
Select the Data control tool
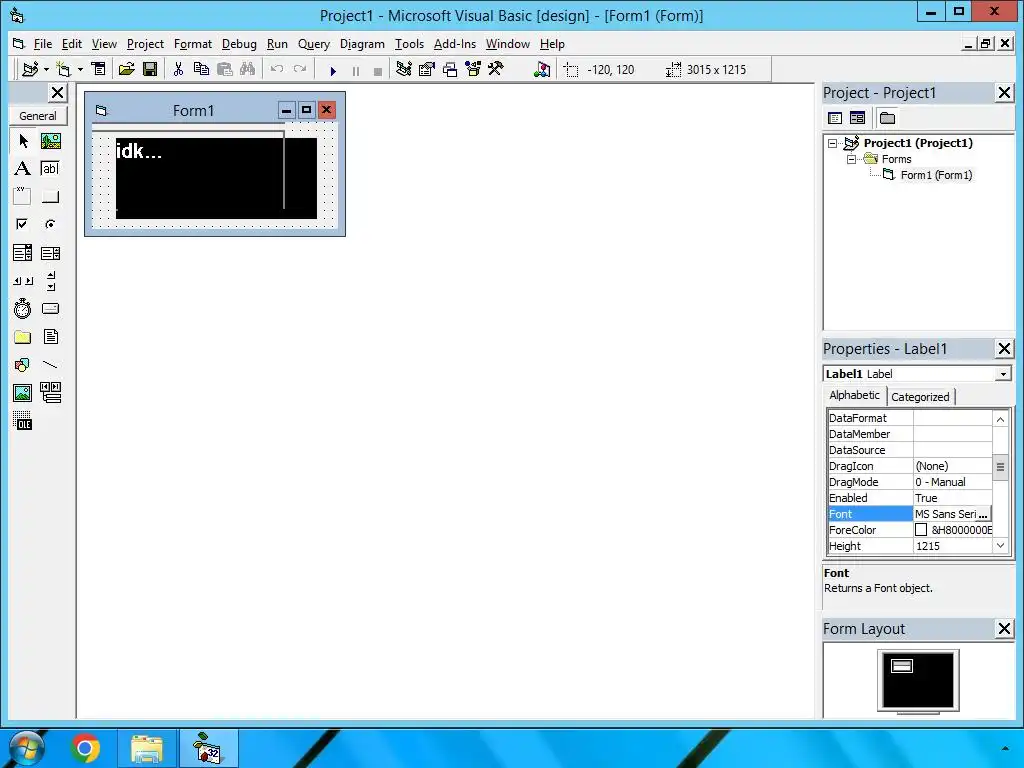(x=51, y=392)
